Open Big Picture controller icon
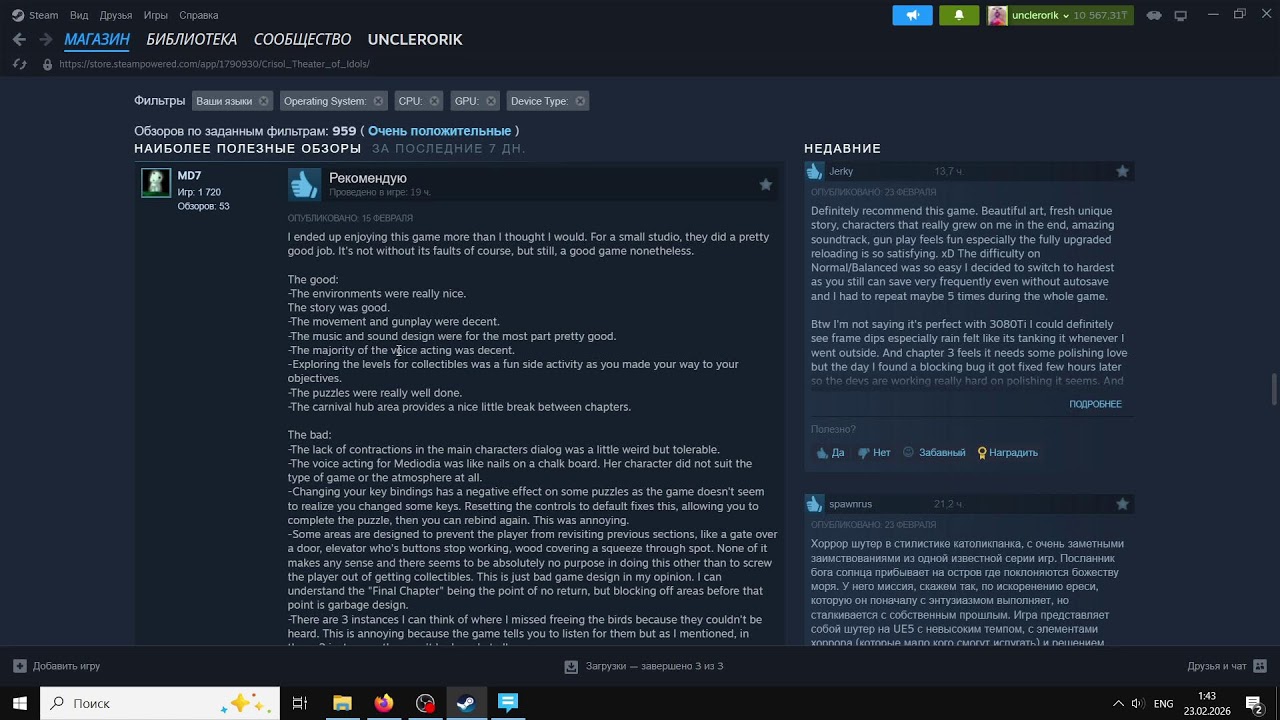Screen dimensions: 1280x720 click(x=1154, y=15)
